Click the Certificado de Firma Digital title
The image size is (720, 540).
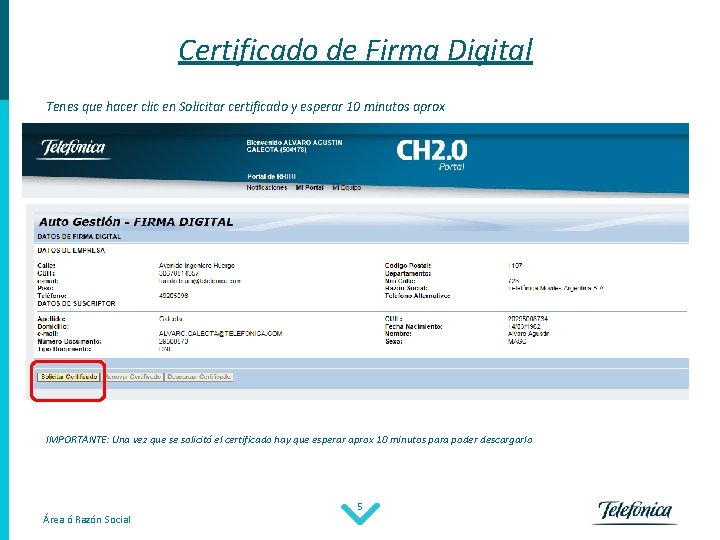(355, 50)
